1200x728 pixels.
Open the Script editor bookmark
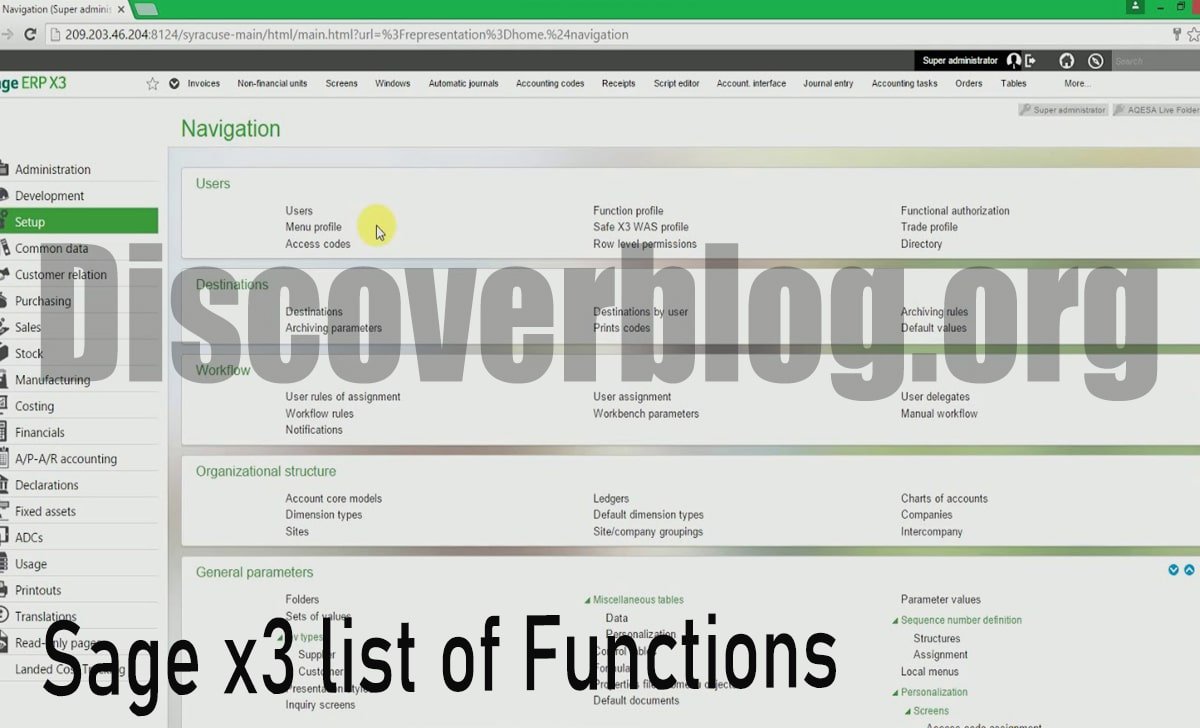tap(677, 84)
